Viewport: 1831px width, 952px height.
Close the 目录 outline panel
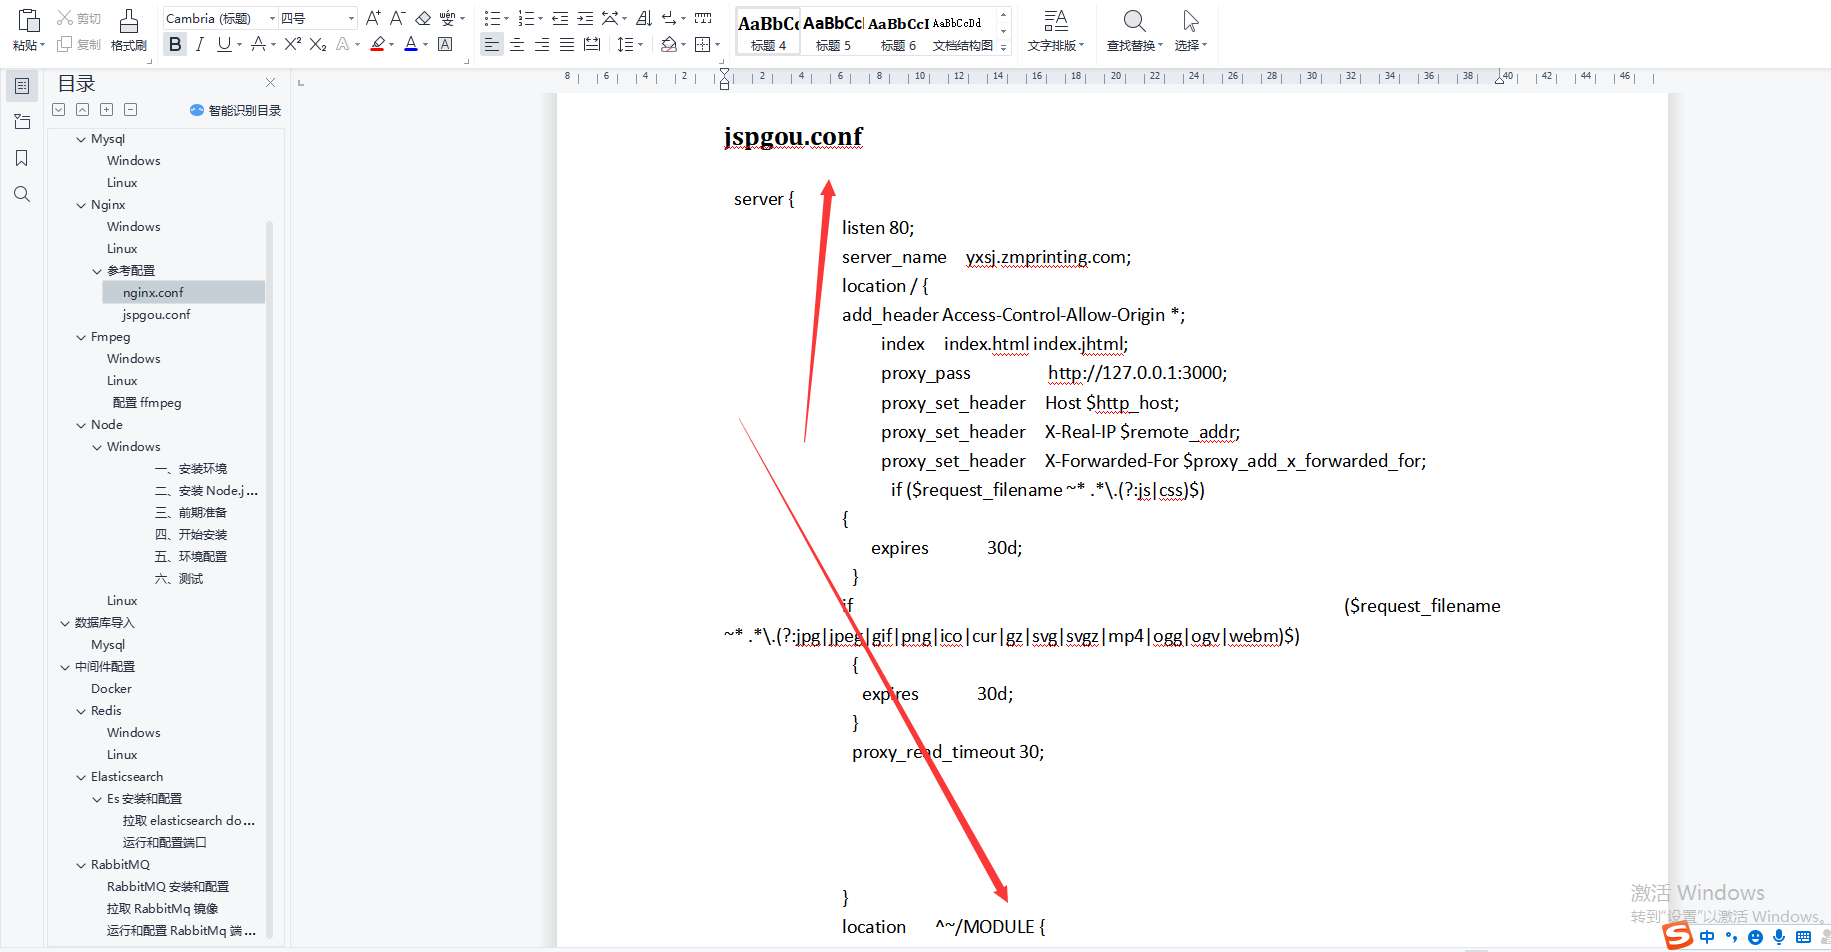pos(270,83)
